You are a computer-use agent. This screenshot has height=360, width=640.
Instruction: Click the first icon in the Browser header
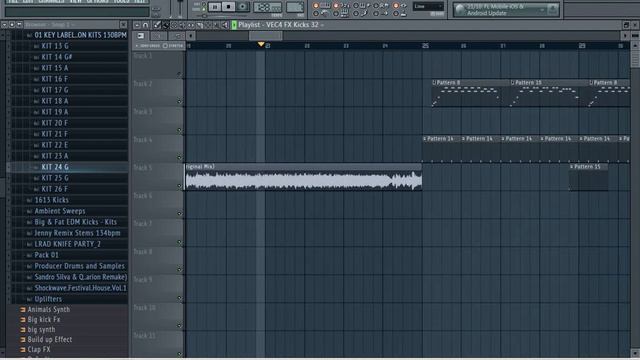[4, 25]
